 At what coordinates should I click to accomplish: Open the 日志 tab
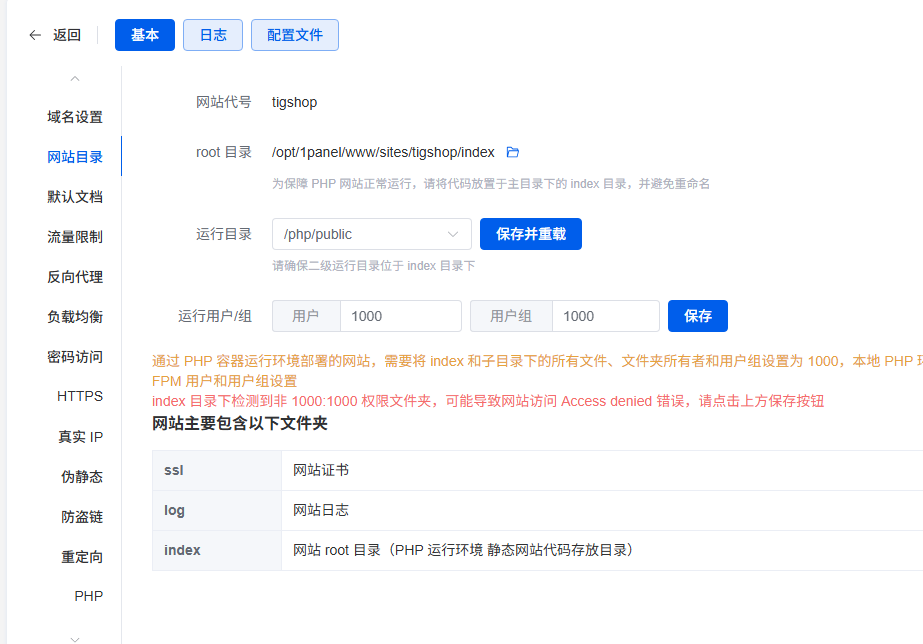213,35
